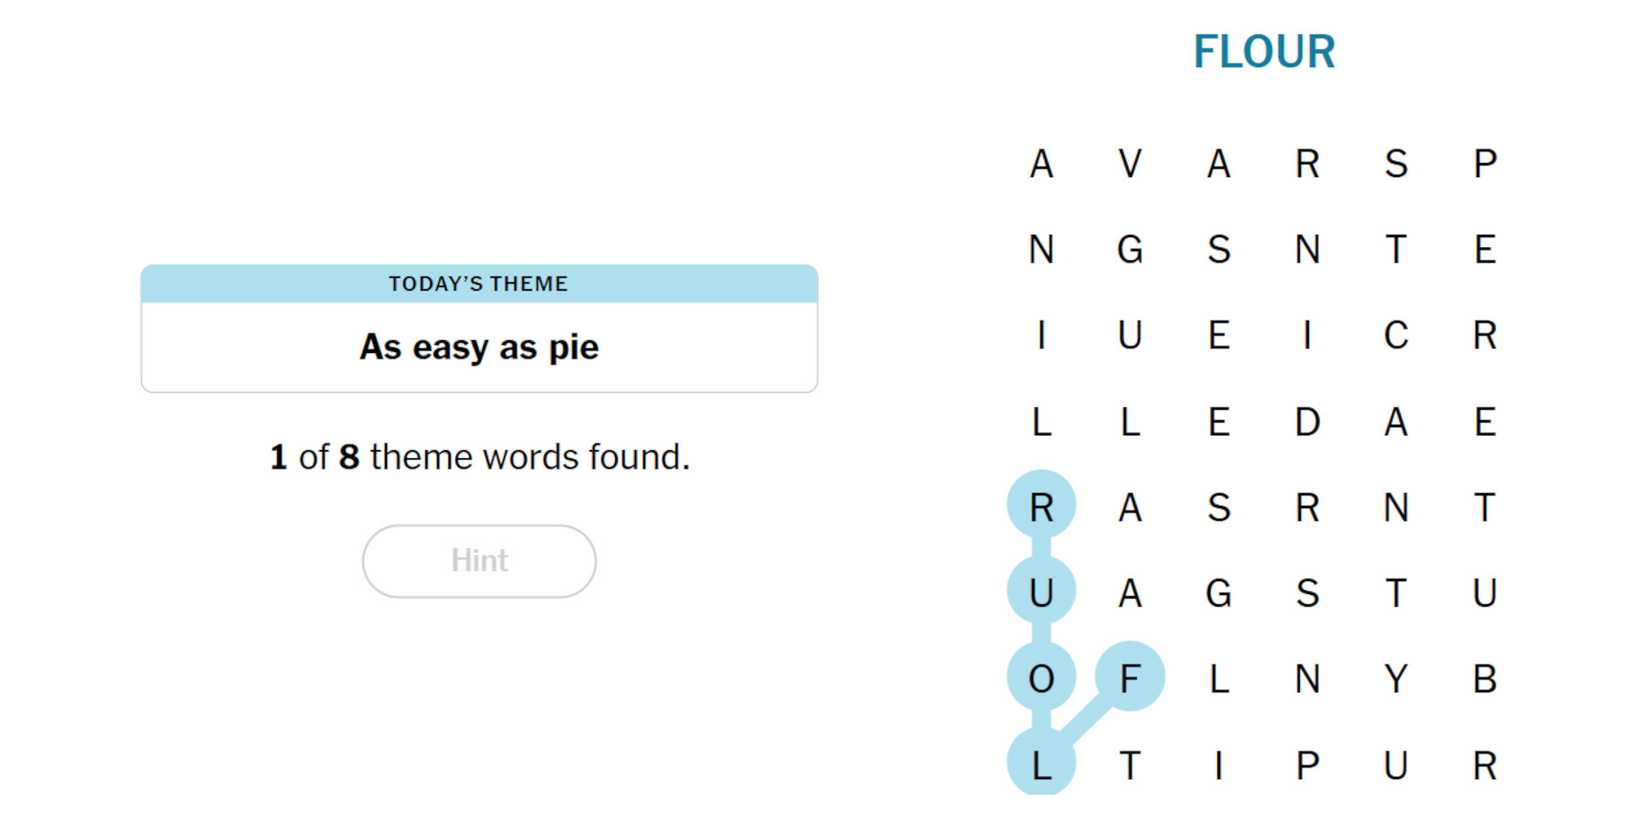This screenshot has height=825, width=1650.
Task: Select the highlighted letter F
Action: click(1130, 678)
